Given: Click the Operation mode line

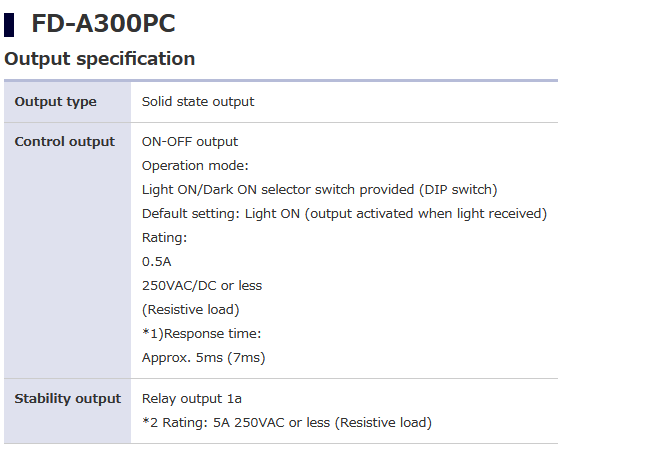Looking at the screenshot, I should click(195, 166).
